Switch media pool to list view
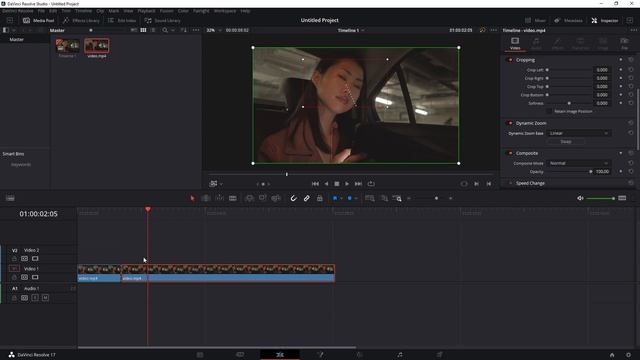640x360 pixels. click(x=153, y=30)
